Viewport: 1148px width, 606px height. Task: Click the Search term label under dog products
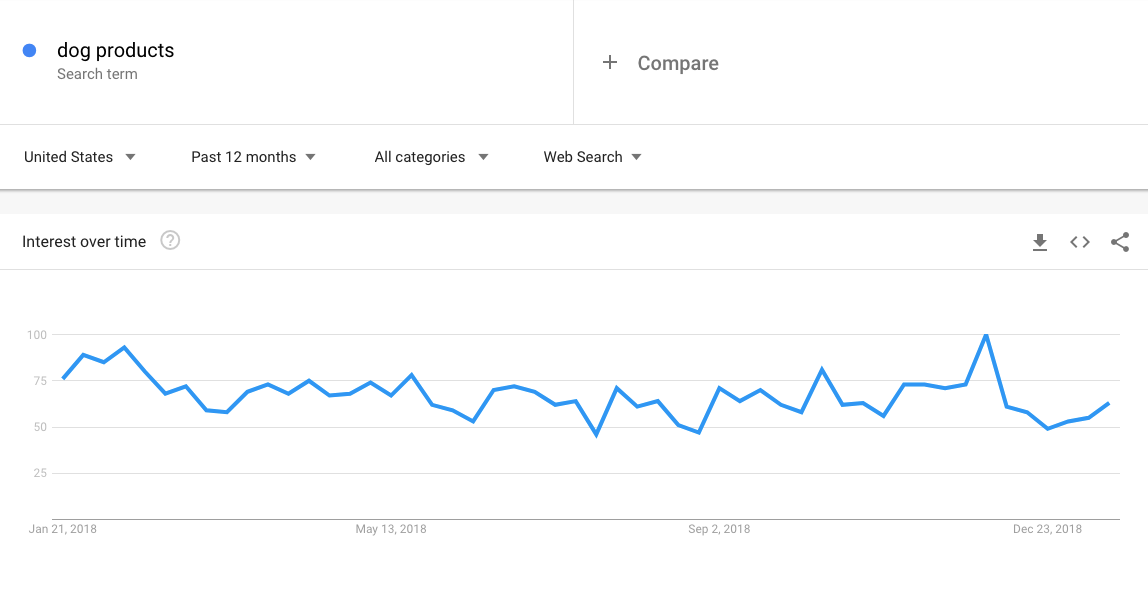(x=97, y=74)
